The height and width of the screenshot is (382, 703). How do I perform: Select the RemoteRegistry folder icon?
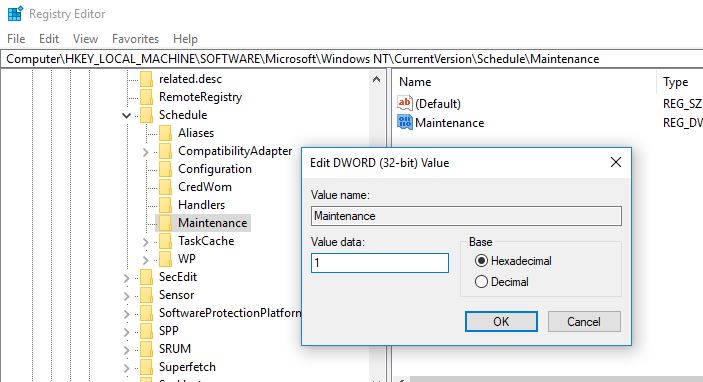[x=146, y=97]
